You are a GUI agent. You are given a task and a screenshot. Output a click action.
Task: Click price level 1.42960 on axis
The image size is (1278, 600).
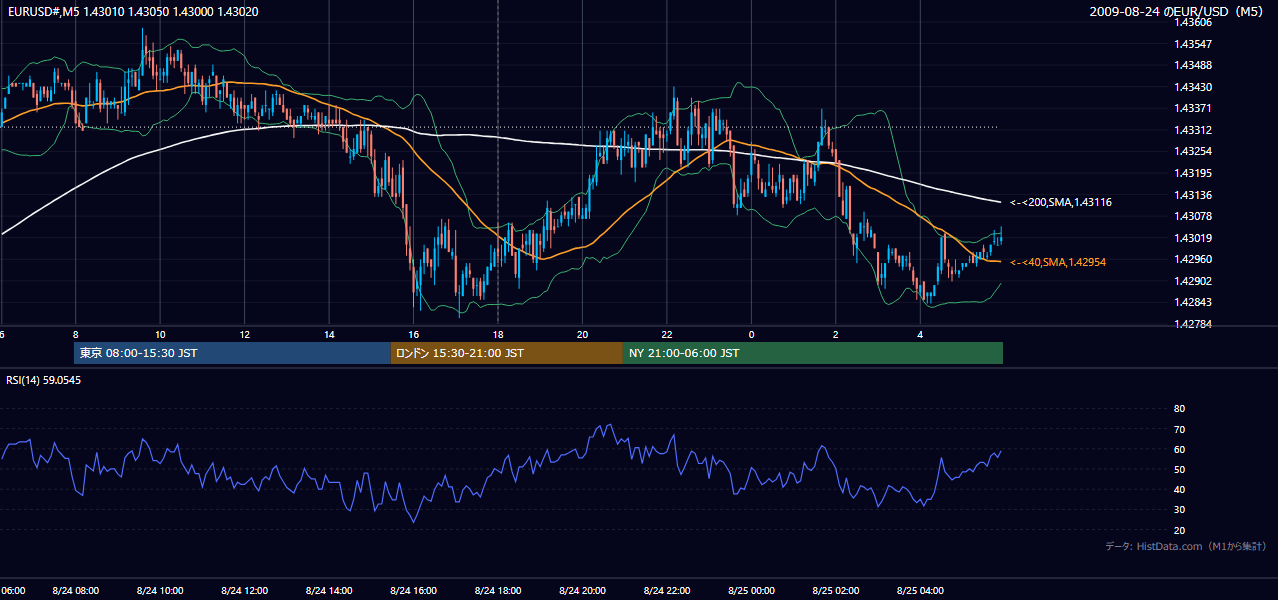point(1193,259)
